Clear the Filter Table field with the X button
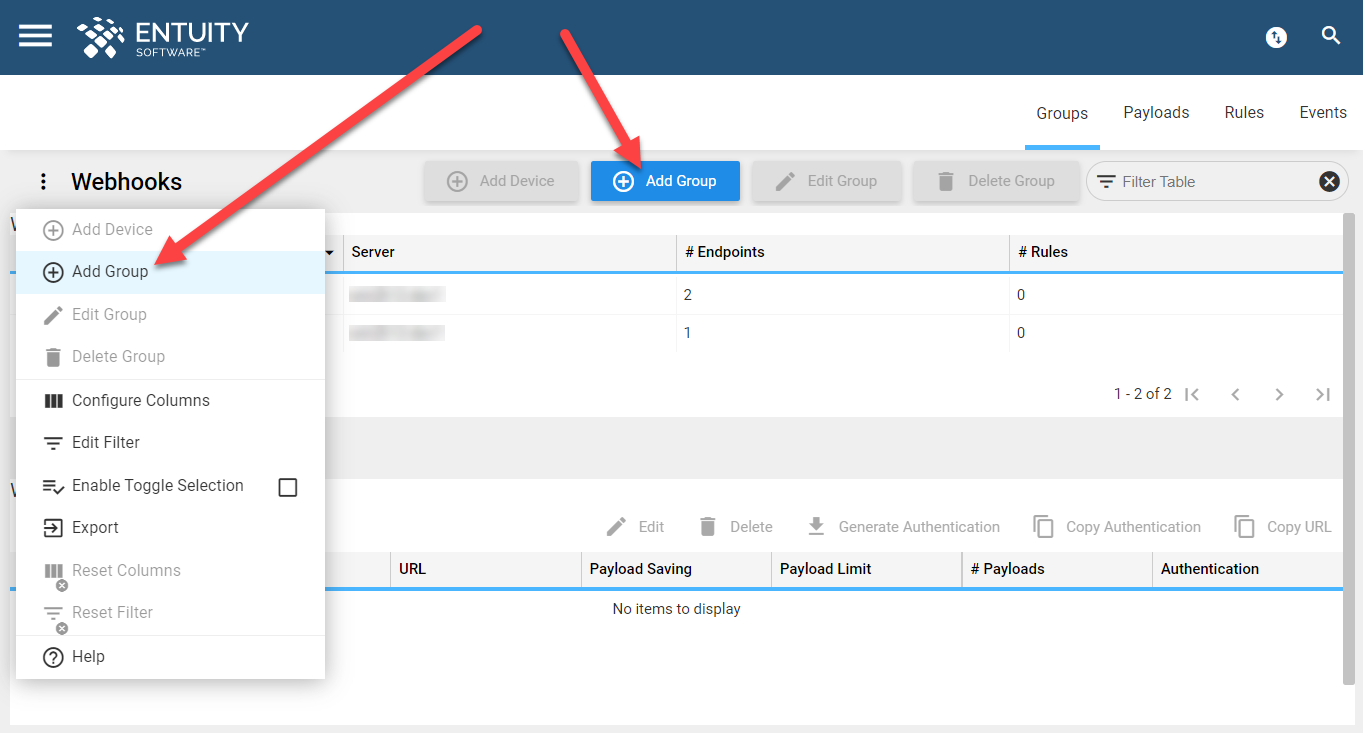 coord(1328,181)
